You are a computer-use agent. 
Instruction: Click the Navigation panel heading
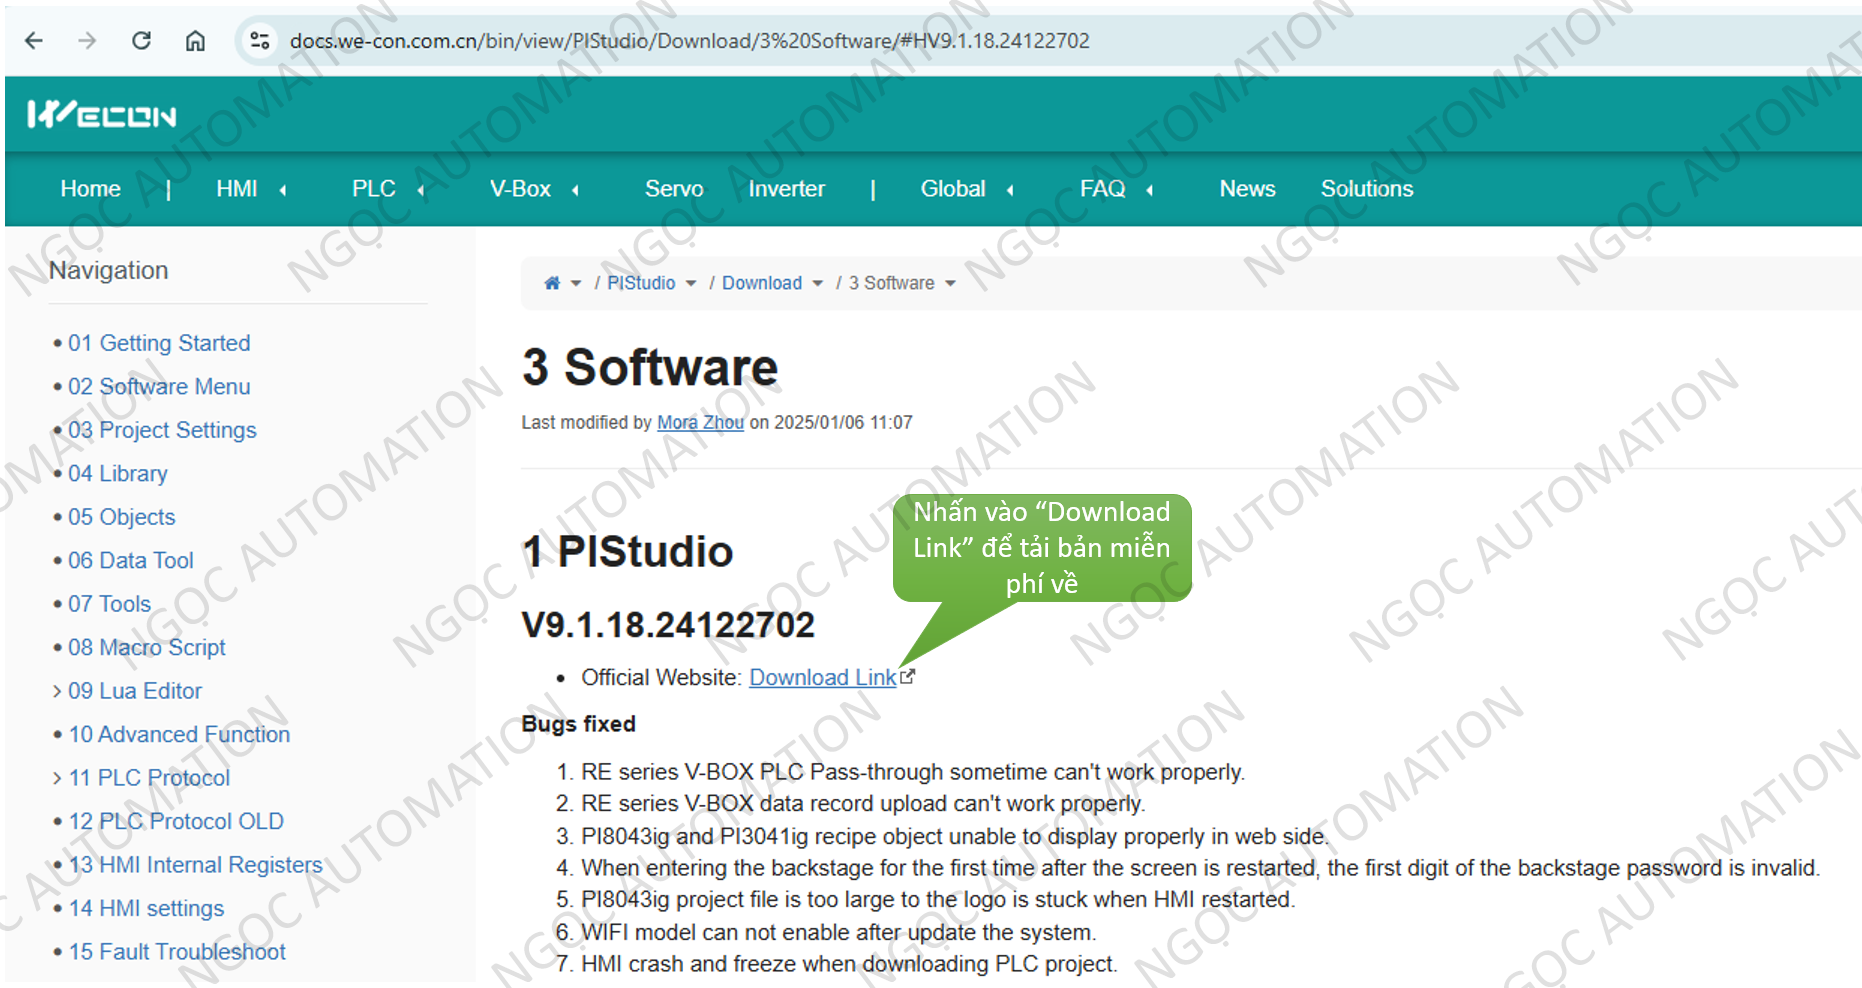(x=108, y=270)
